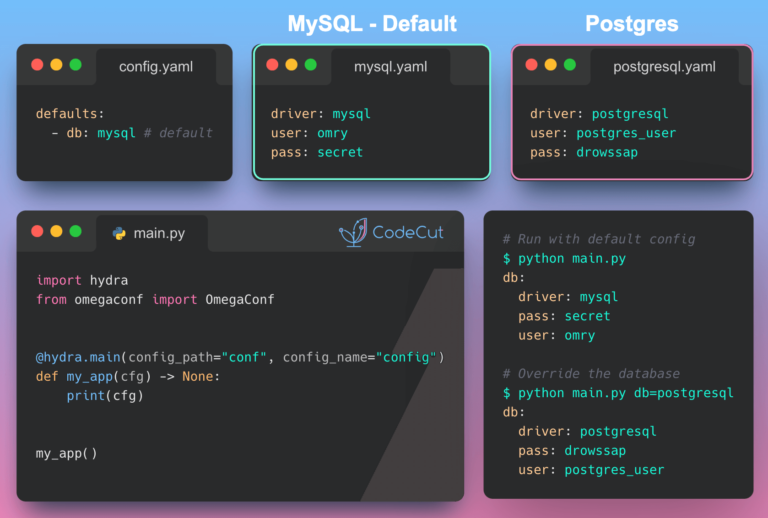768x518 pixels.
Task: Click the 'my_app()' call line
Action: 67,453
